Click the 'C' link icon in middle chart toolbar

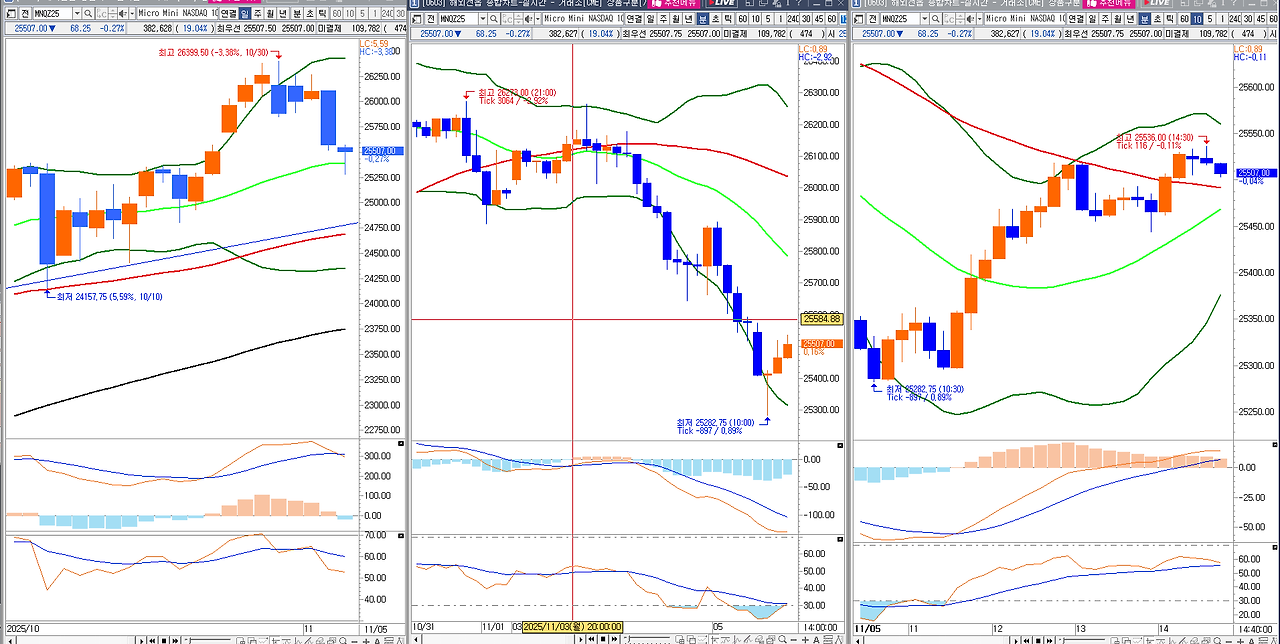click(x=507, y=19)
